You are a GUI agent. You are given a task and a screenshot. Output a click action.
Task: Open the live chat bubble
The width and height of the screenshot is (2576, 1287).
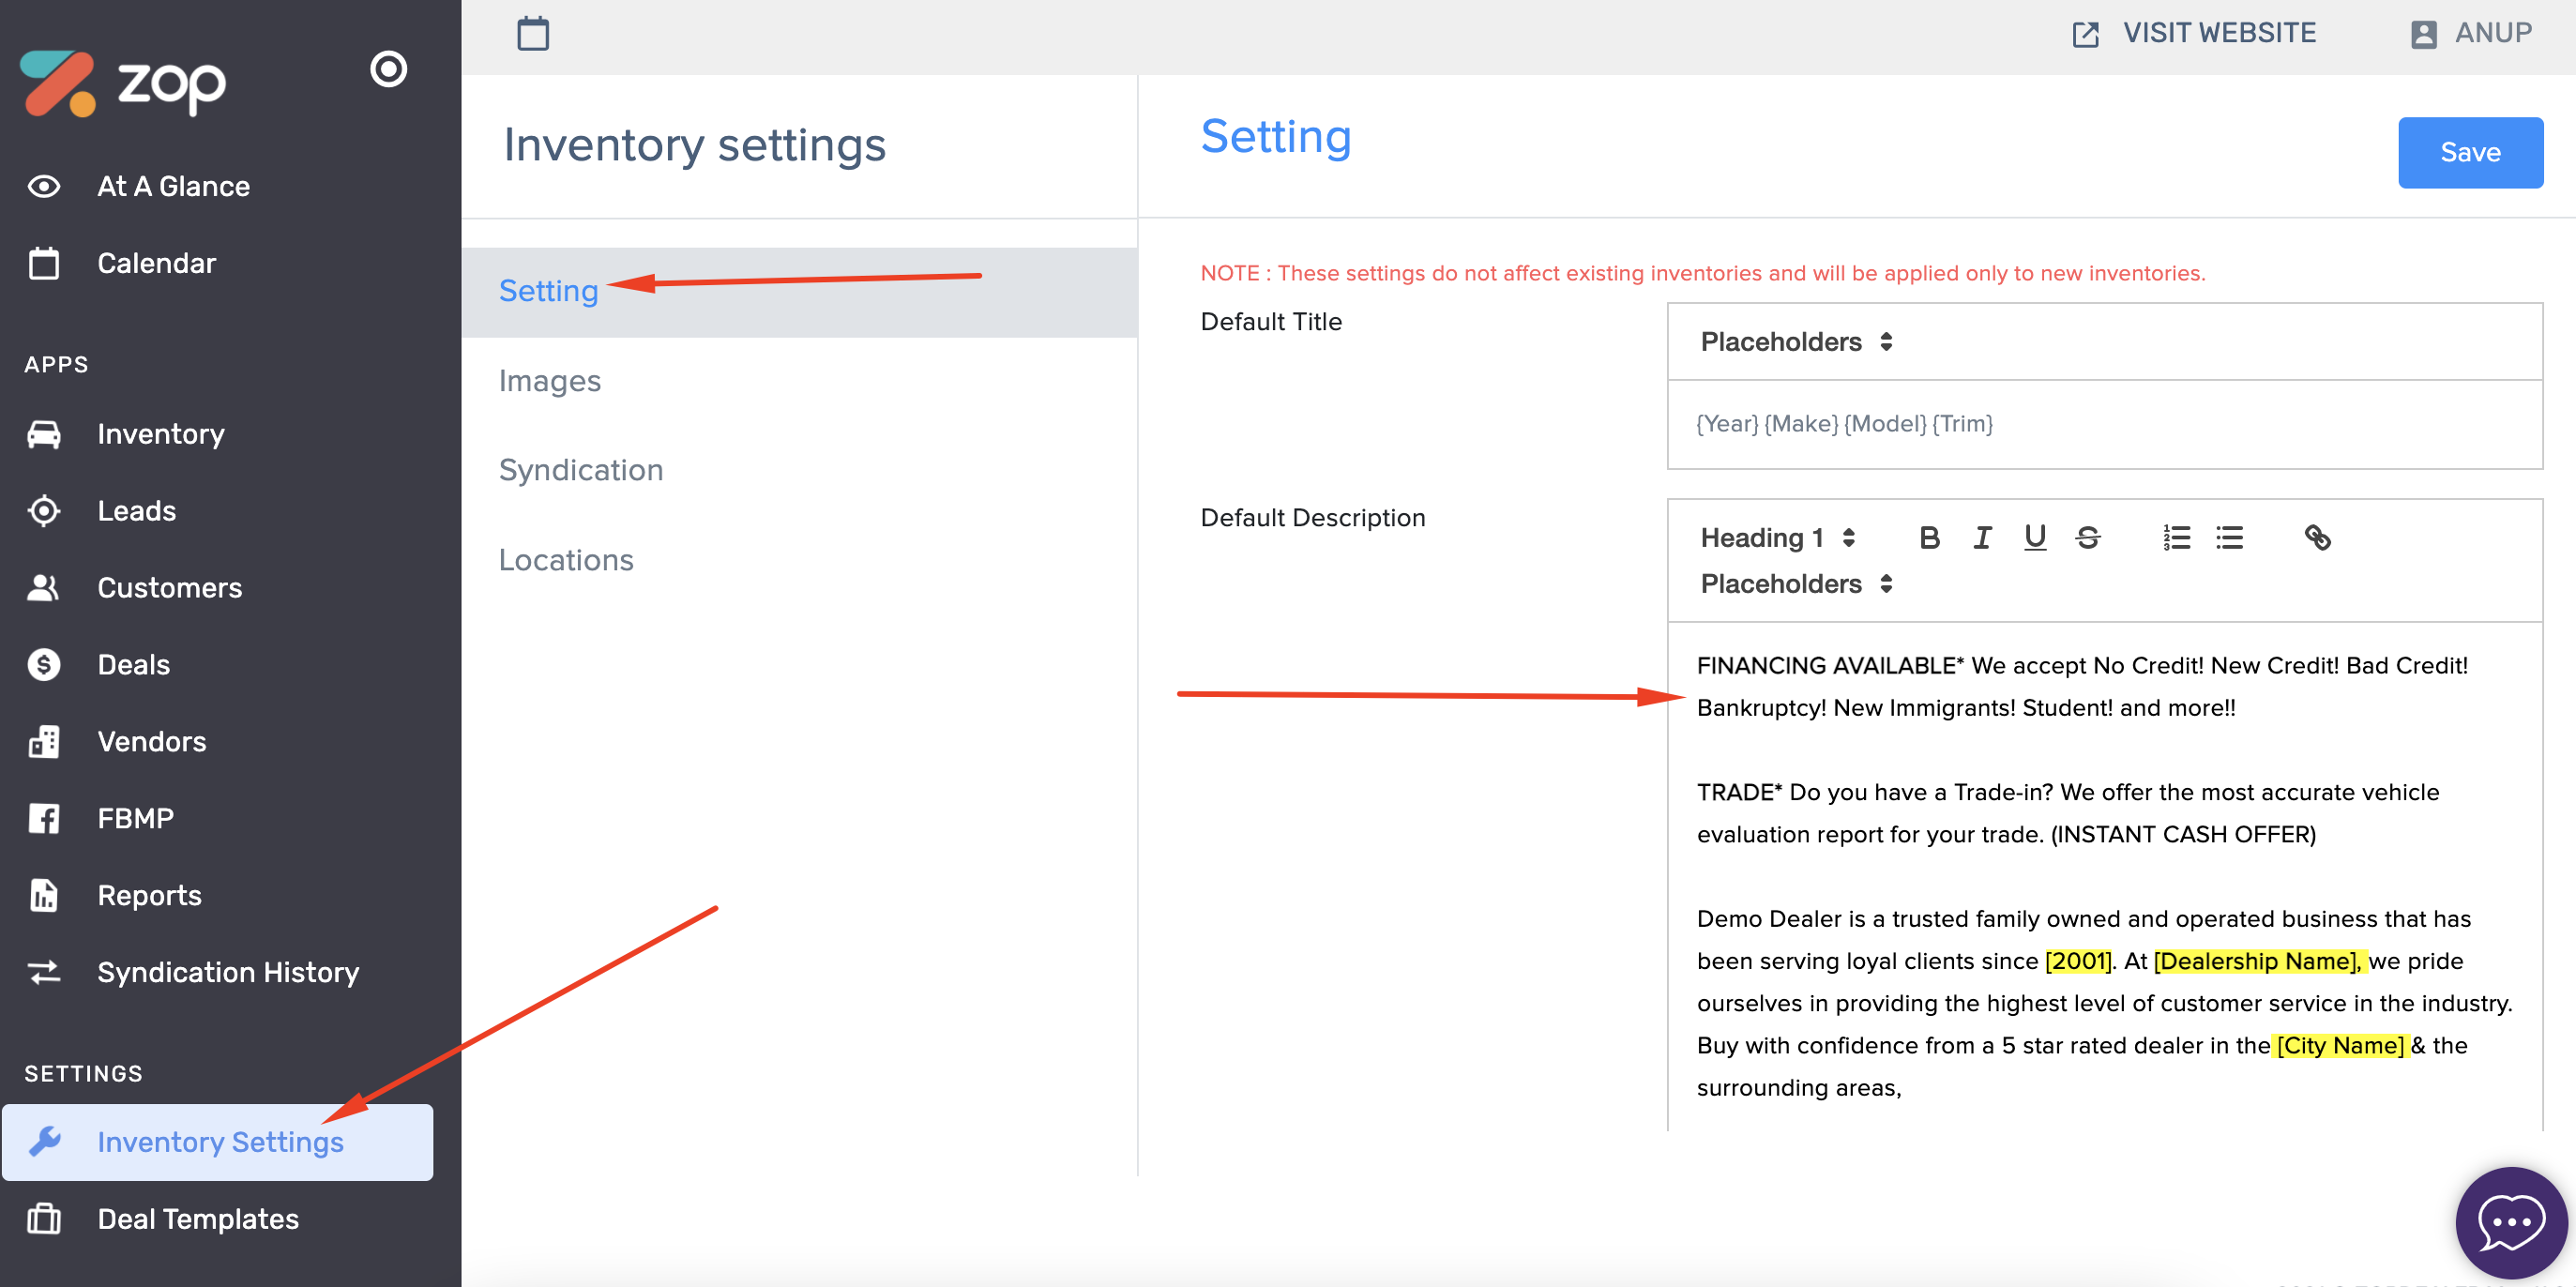pyautogui.click(x=2510, y=1221)
